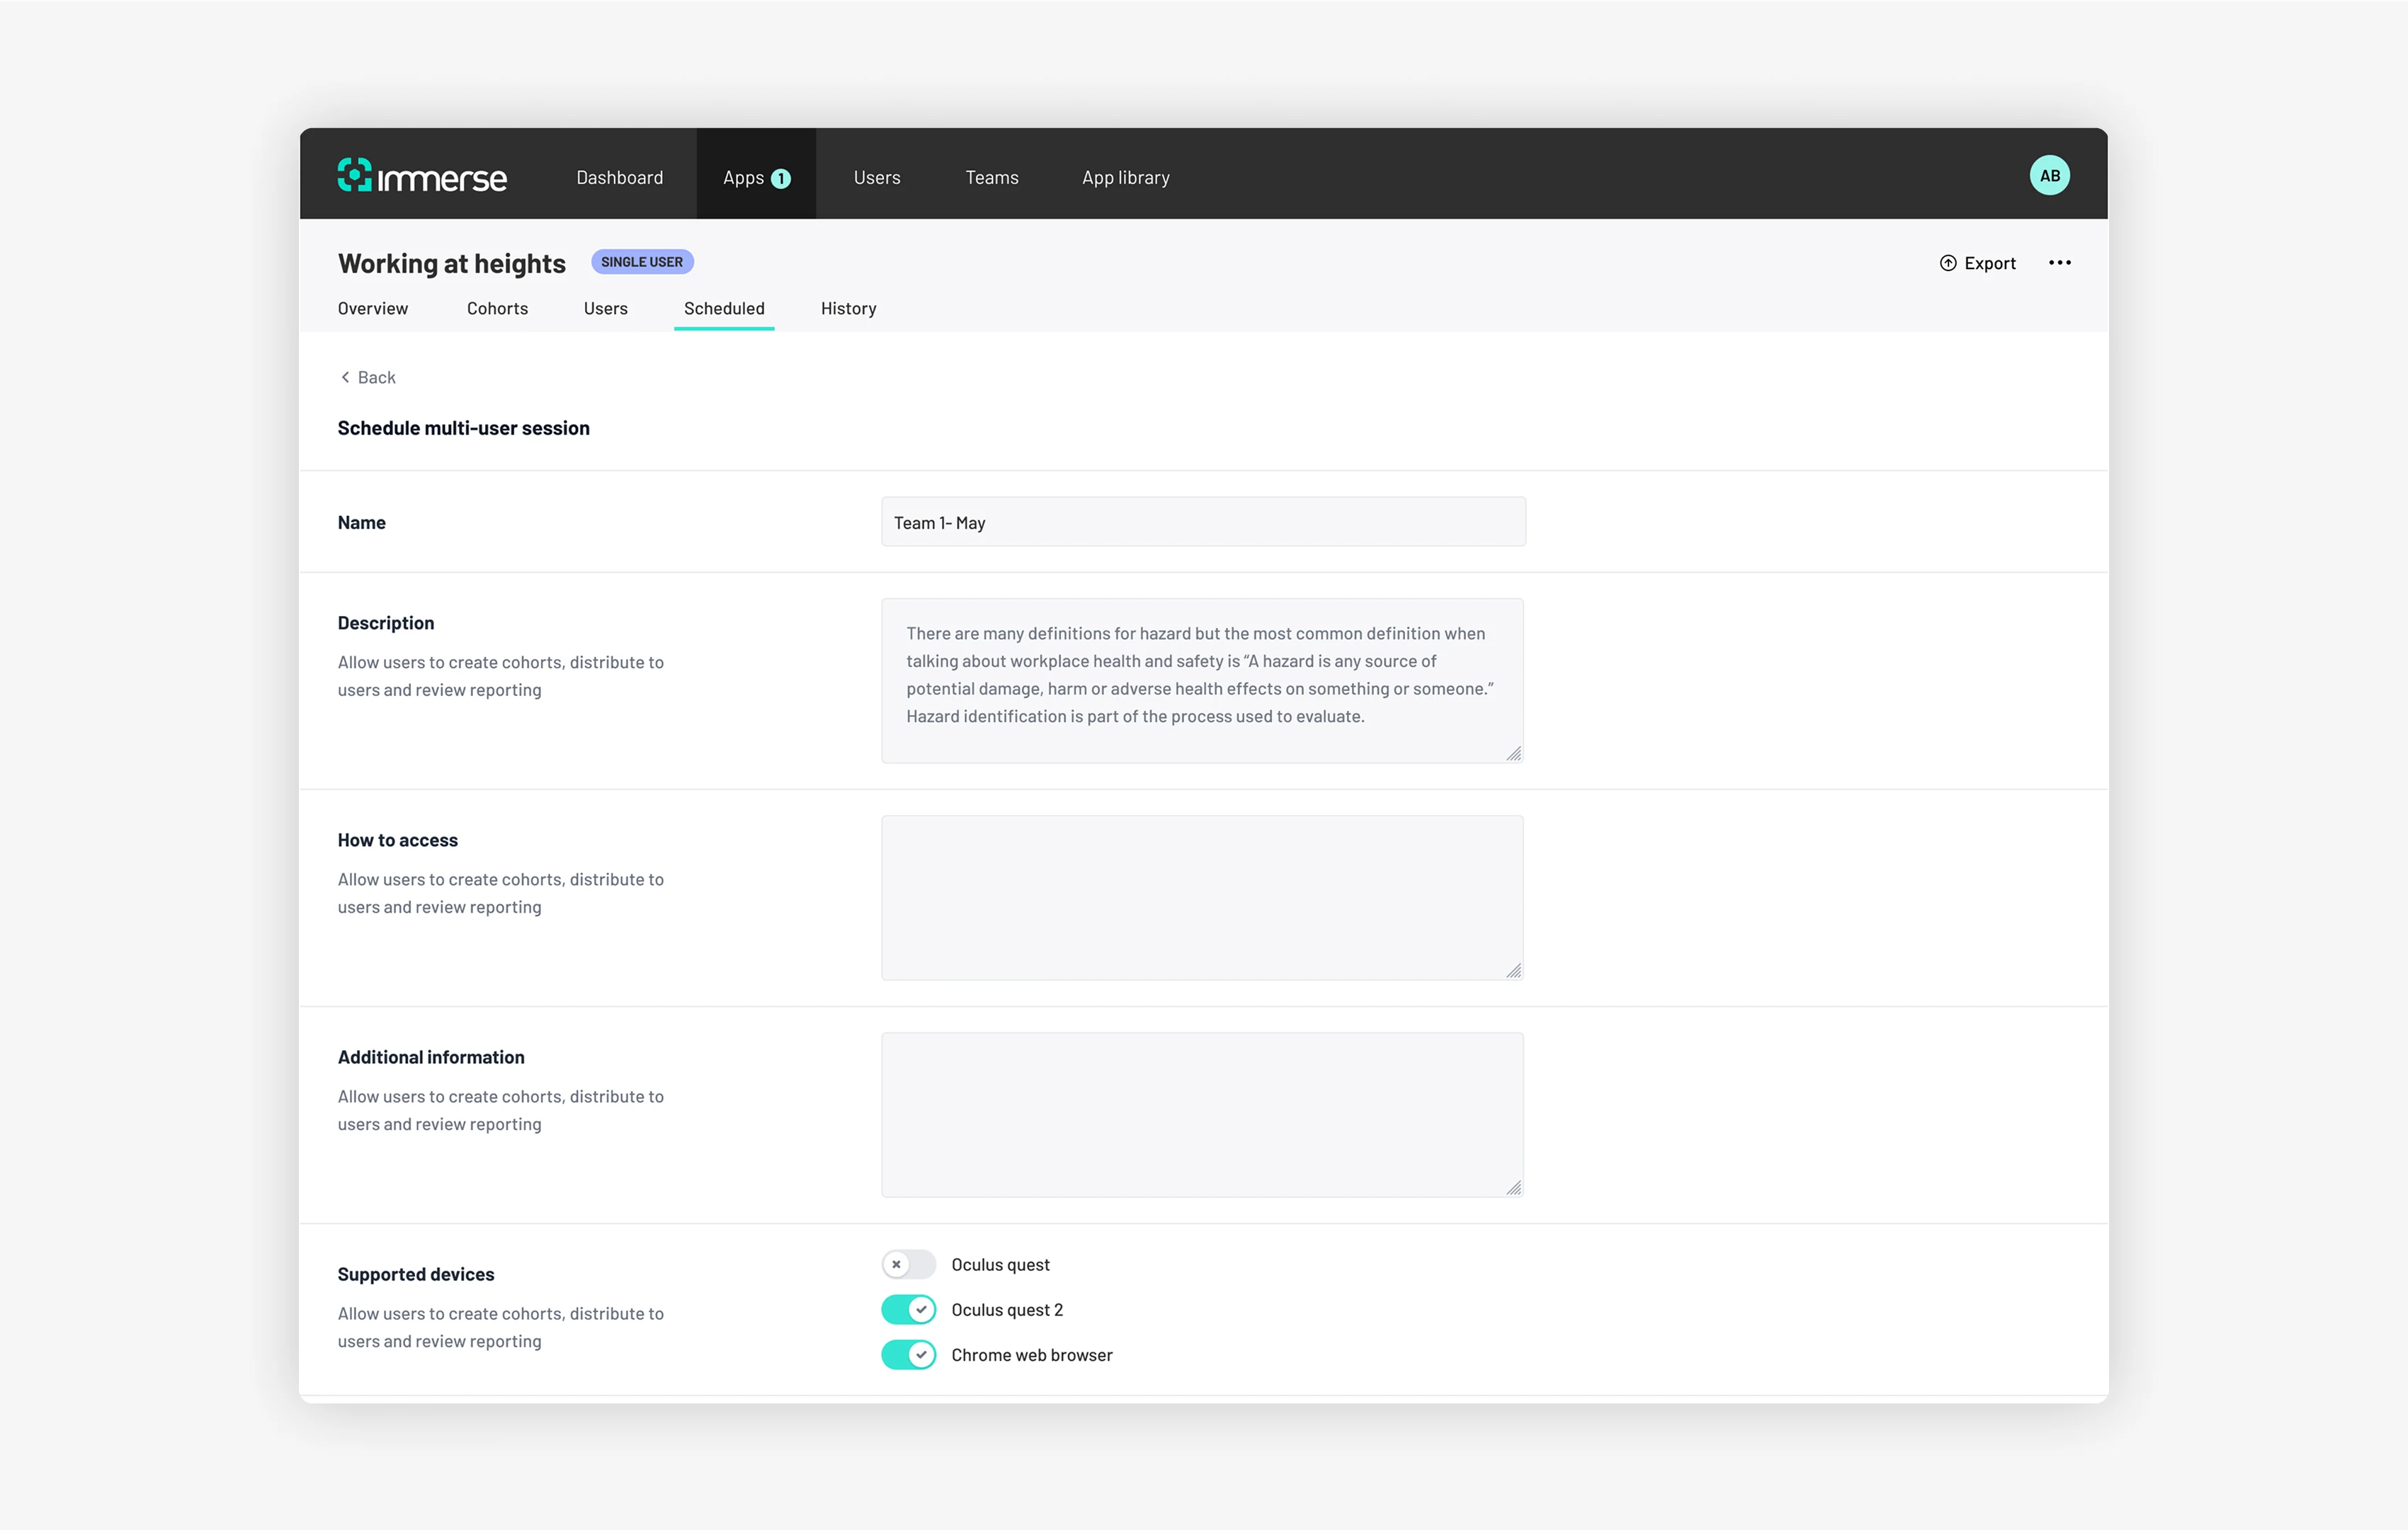This screenshot has width=2408, height=1530.
Task: Navigate to Teams
Action: point(991,177)
